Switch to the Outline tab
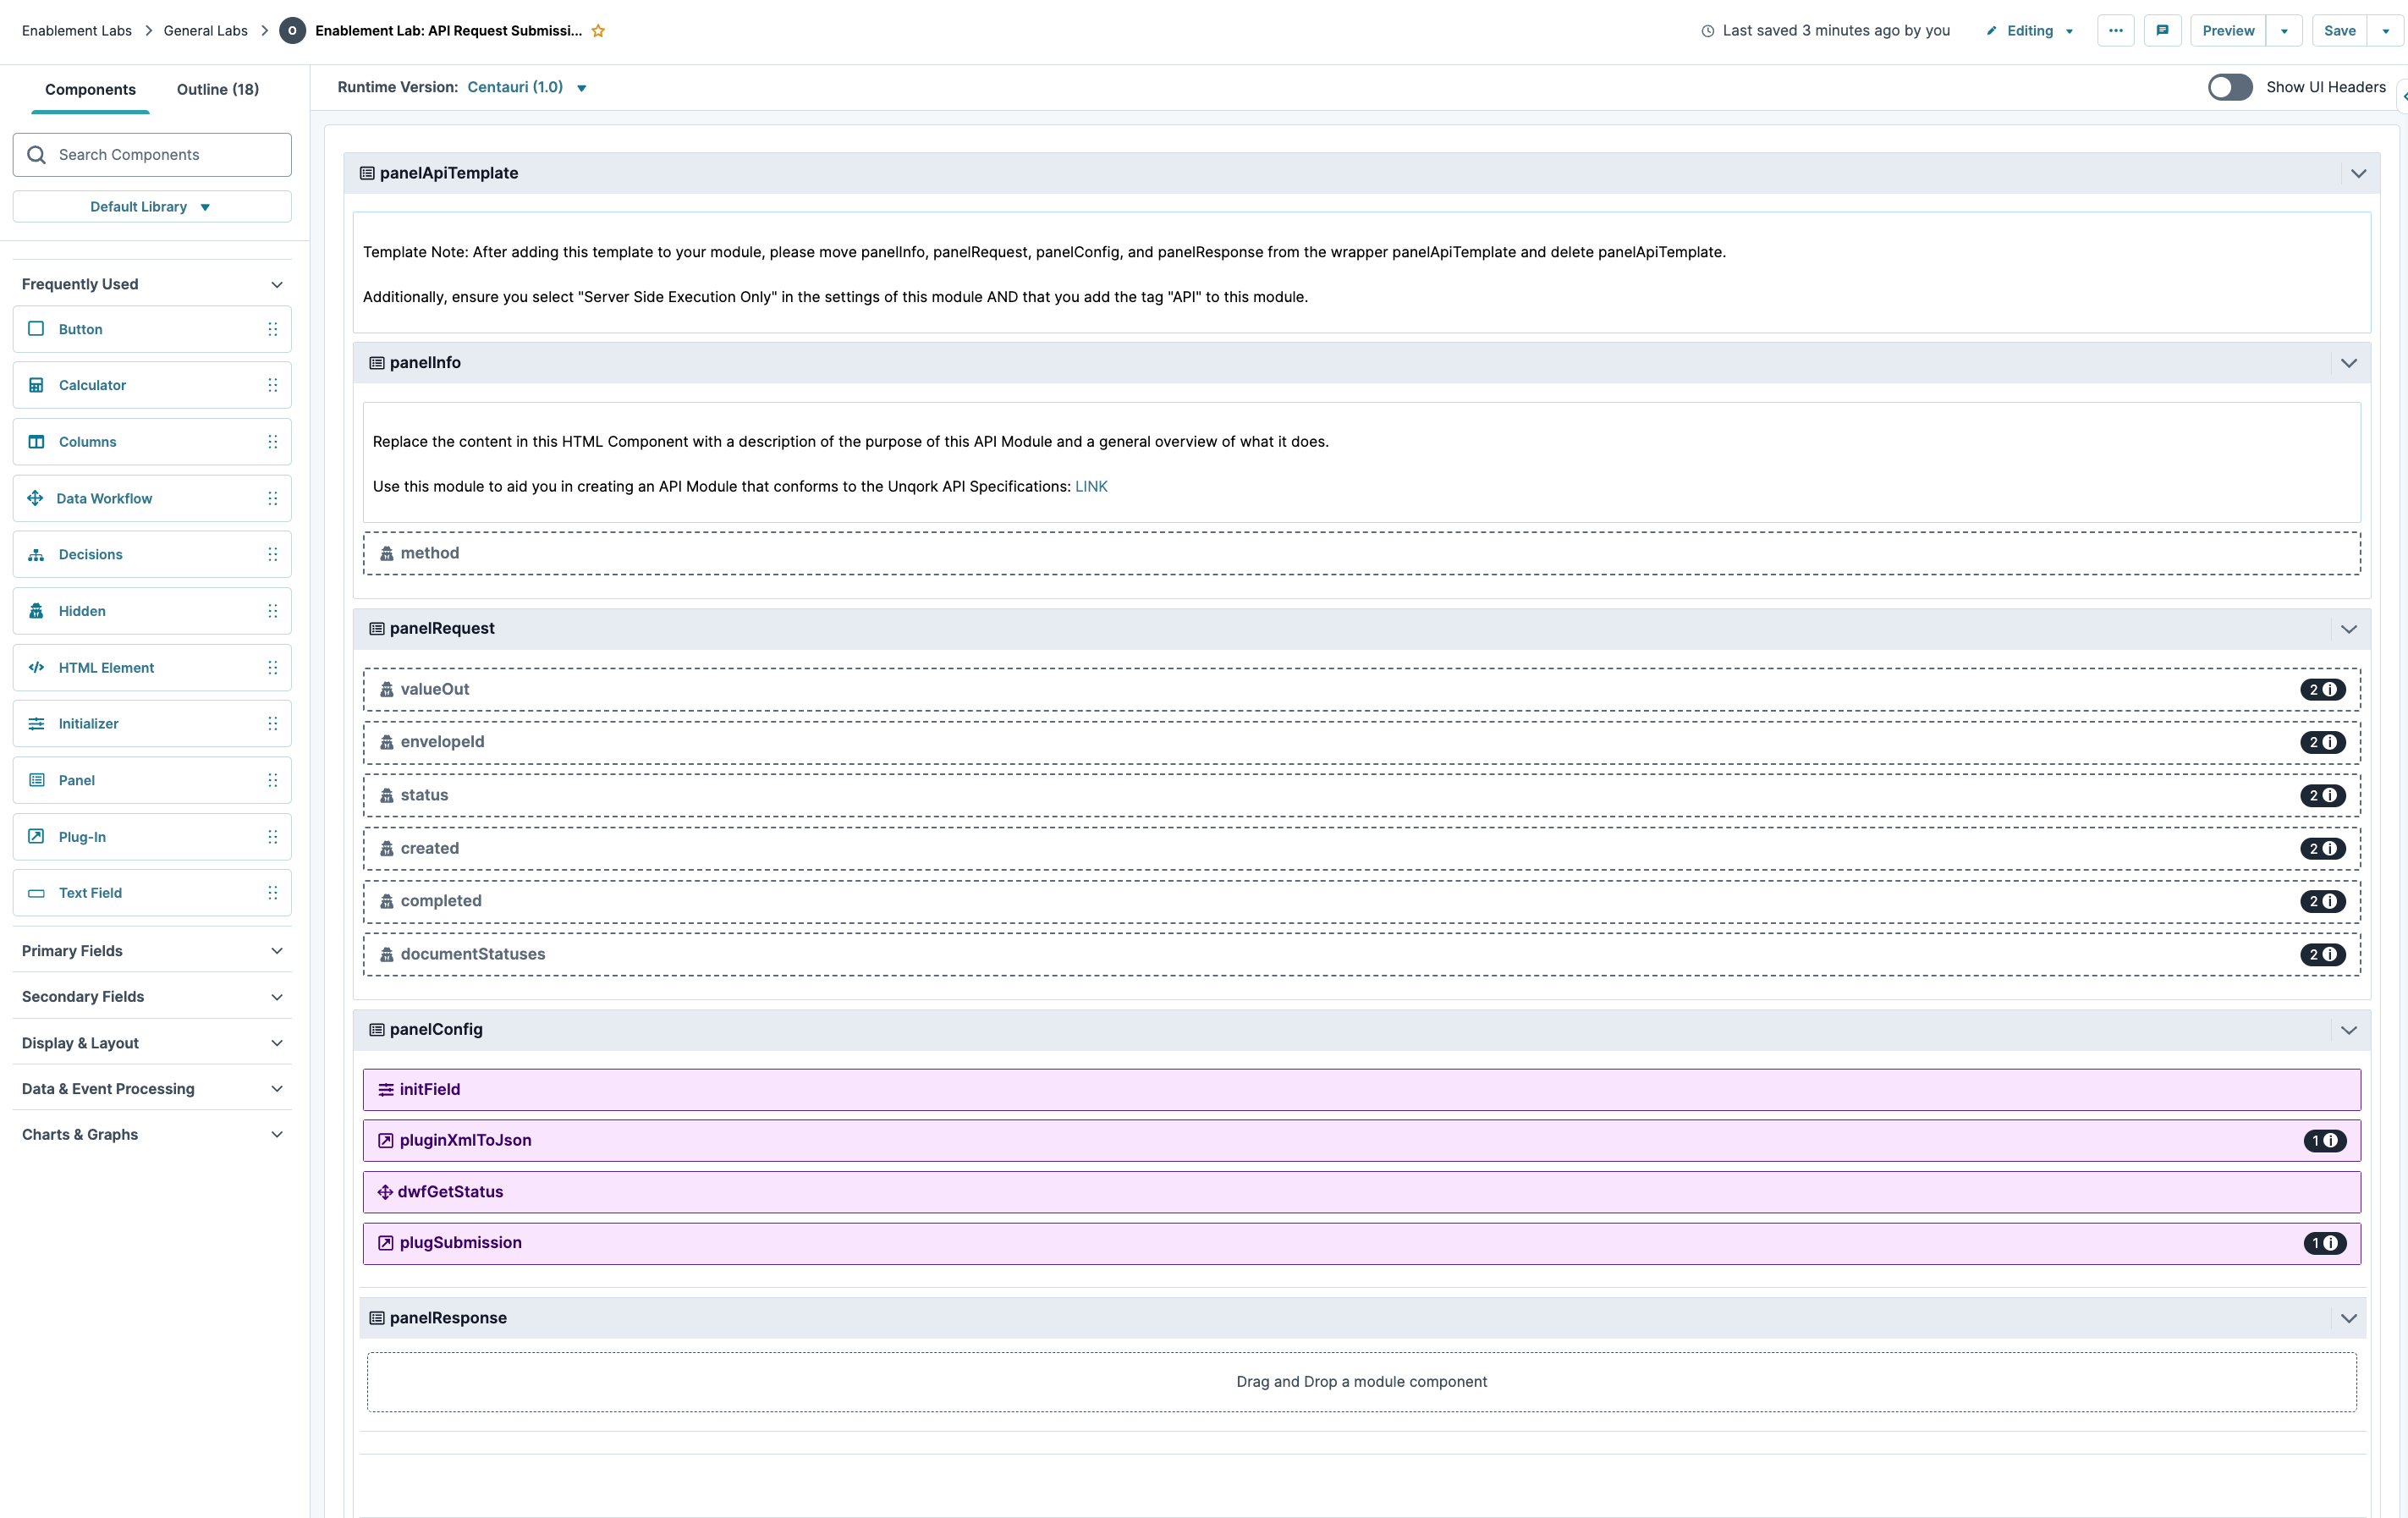2408x1518 pixels. [x=217, y=89]
